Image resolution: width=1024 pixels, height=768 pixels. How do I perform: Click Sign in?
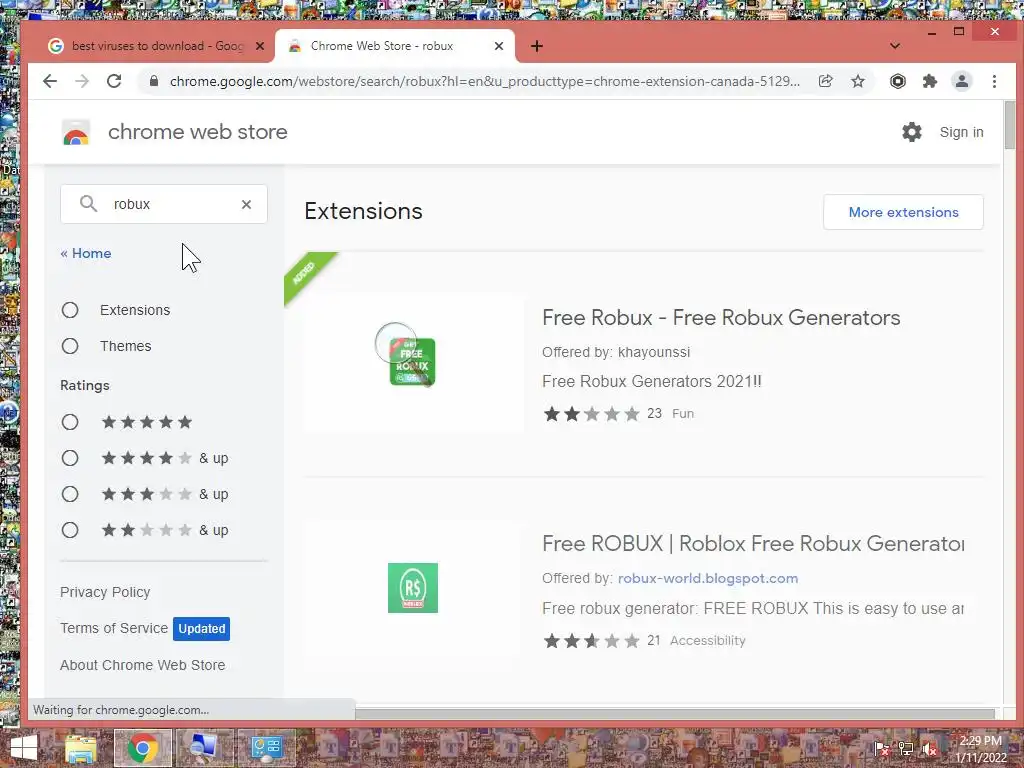[961, 132]
